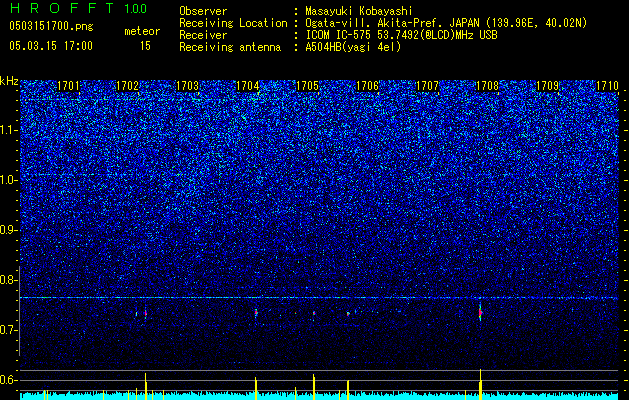Click the 0.7 kHz axis label
Image resolution: width=629 pixels, height=400 pixels.
[x=9, y=330]
